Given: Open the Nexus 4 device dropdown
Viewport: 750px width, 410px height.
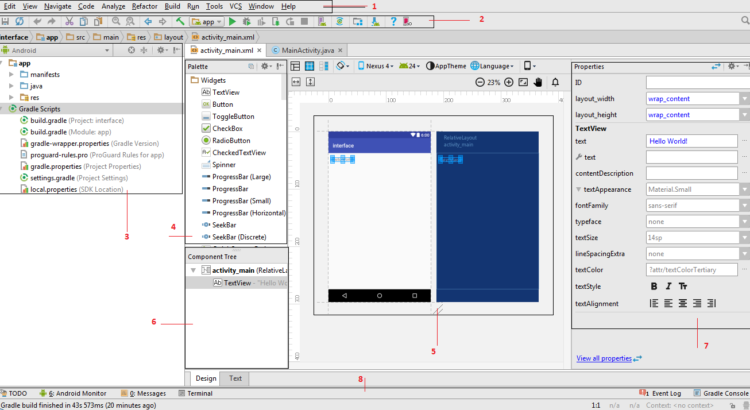Looking at the screenshot, I should click(x=379, y=66).
